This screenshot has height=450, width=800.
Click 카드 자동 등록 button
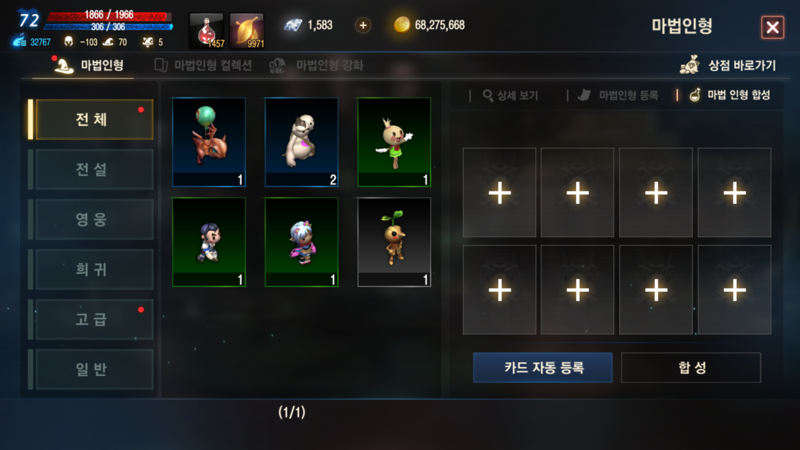click(543, 367)
